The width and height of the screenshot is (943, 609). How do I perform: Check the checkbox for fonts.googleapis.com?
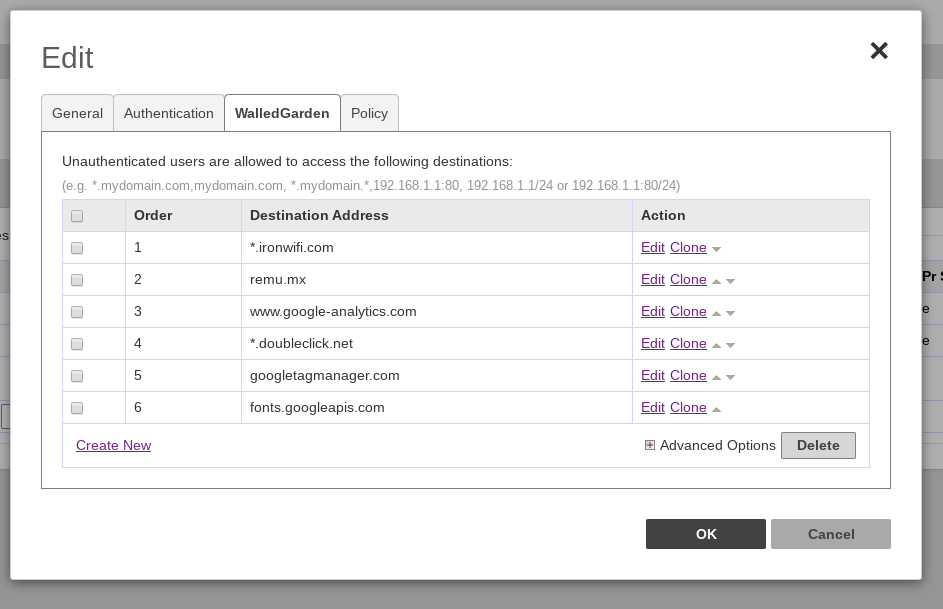(77, 408)
